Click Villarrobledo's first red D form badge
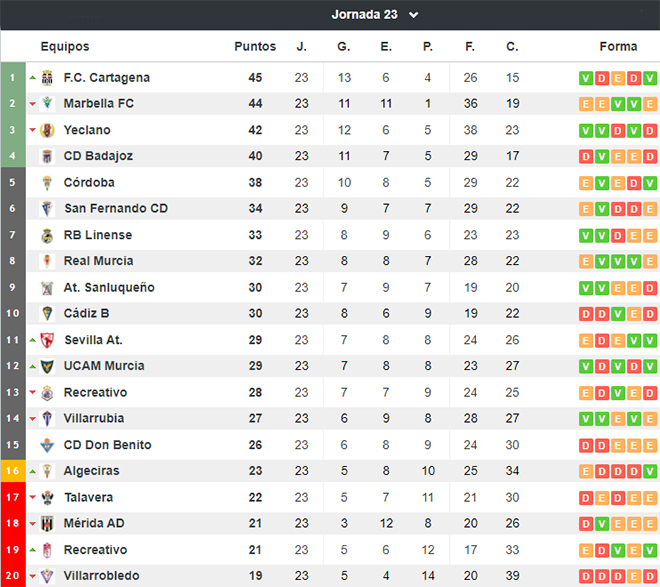 (585, 576)
